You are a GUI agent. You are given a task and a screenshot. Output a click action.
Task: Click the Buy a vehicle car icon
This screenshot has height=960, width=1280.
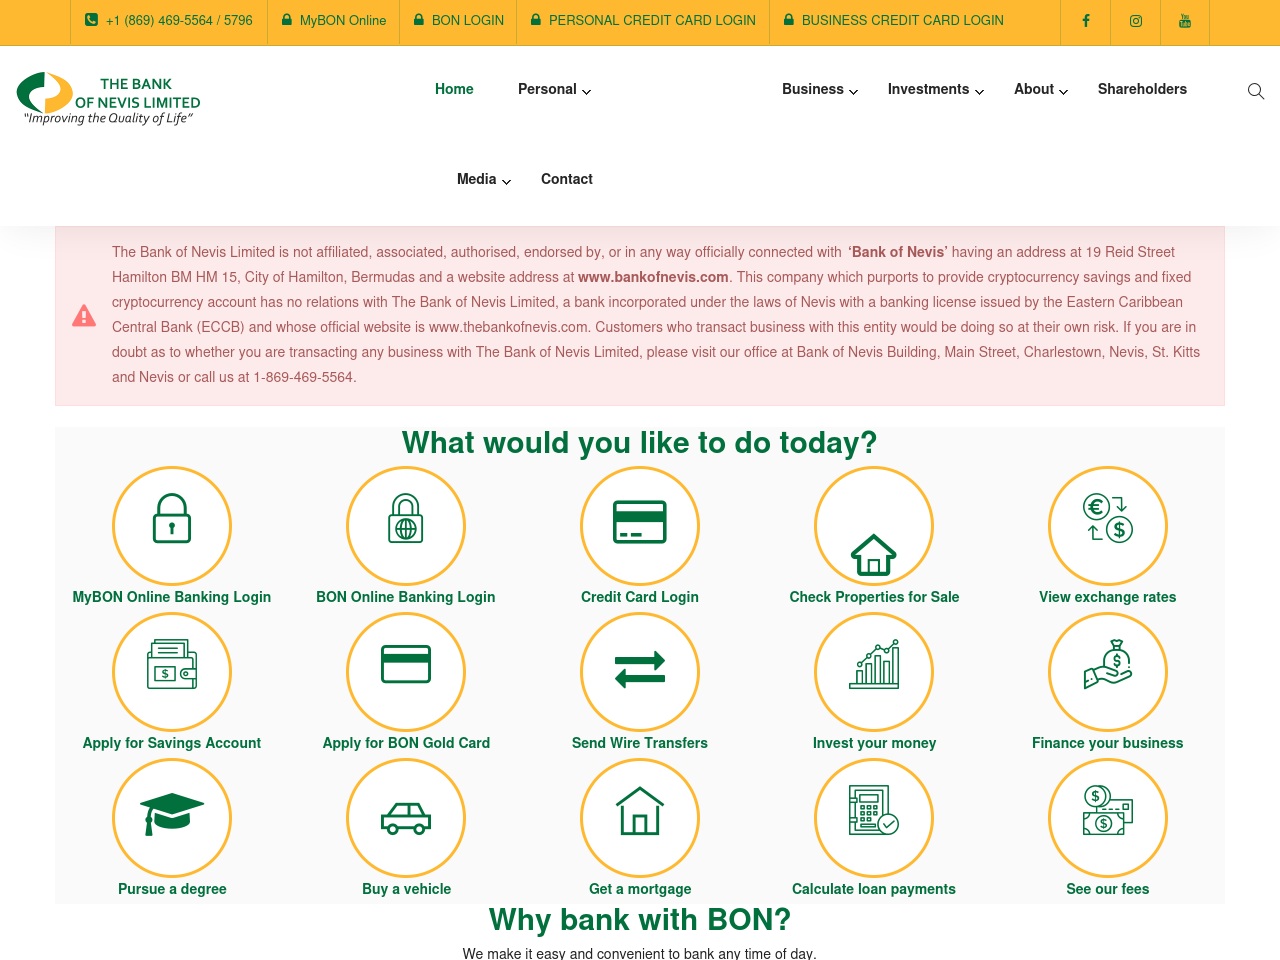406,817
